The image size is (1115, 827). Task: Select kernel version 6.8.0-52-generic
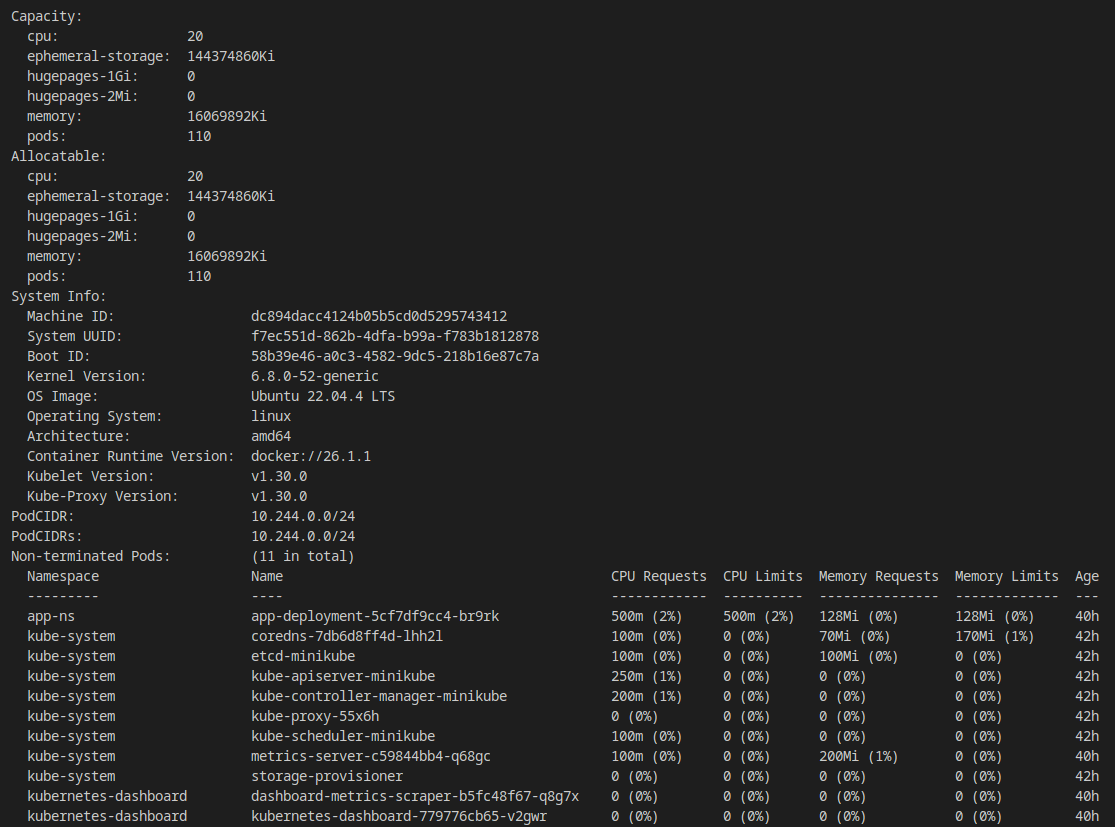(x=315, y=376)
